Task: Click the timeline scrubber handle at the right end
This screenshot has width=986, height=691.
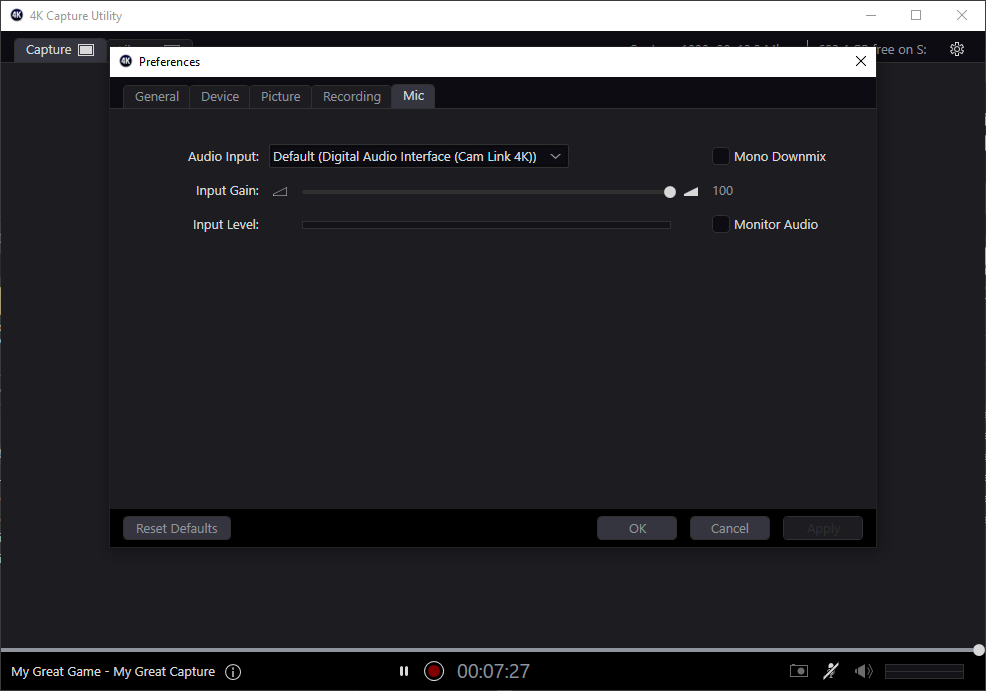Action: 978,650
